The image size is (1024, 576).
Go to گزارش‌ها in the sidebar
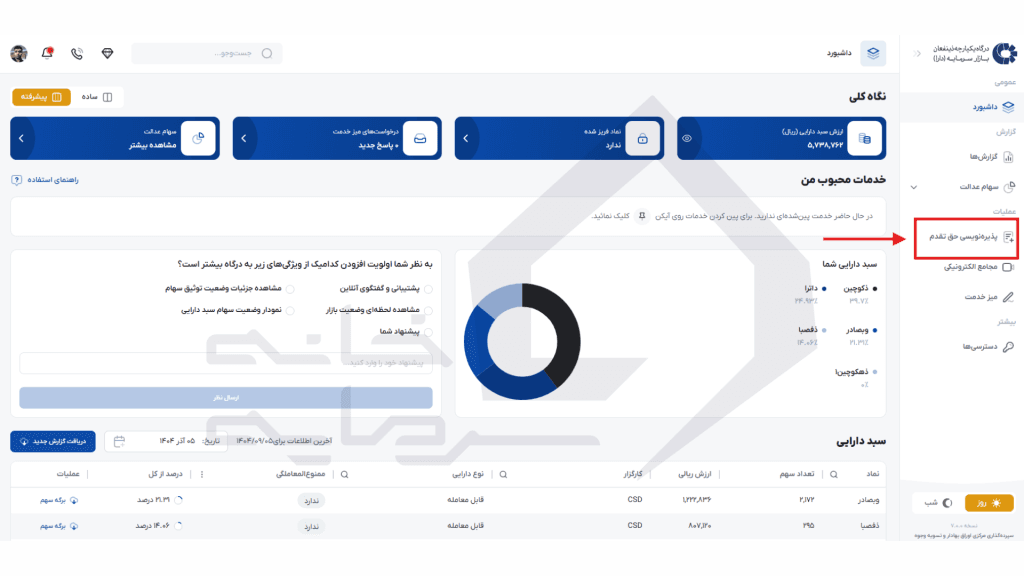coord(975,157)
